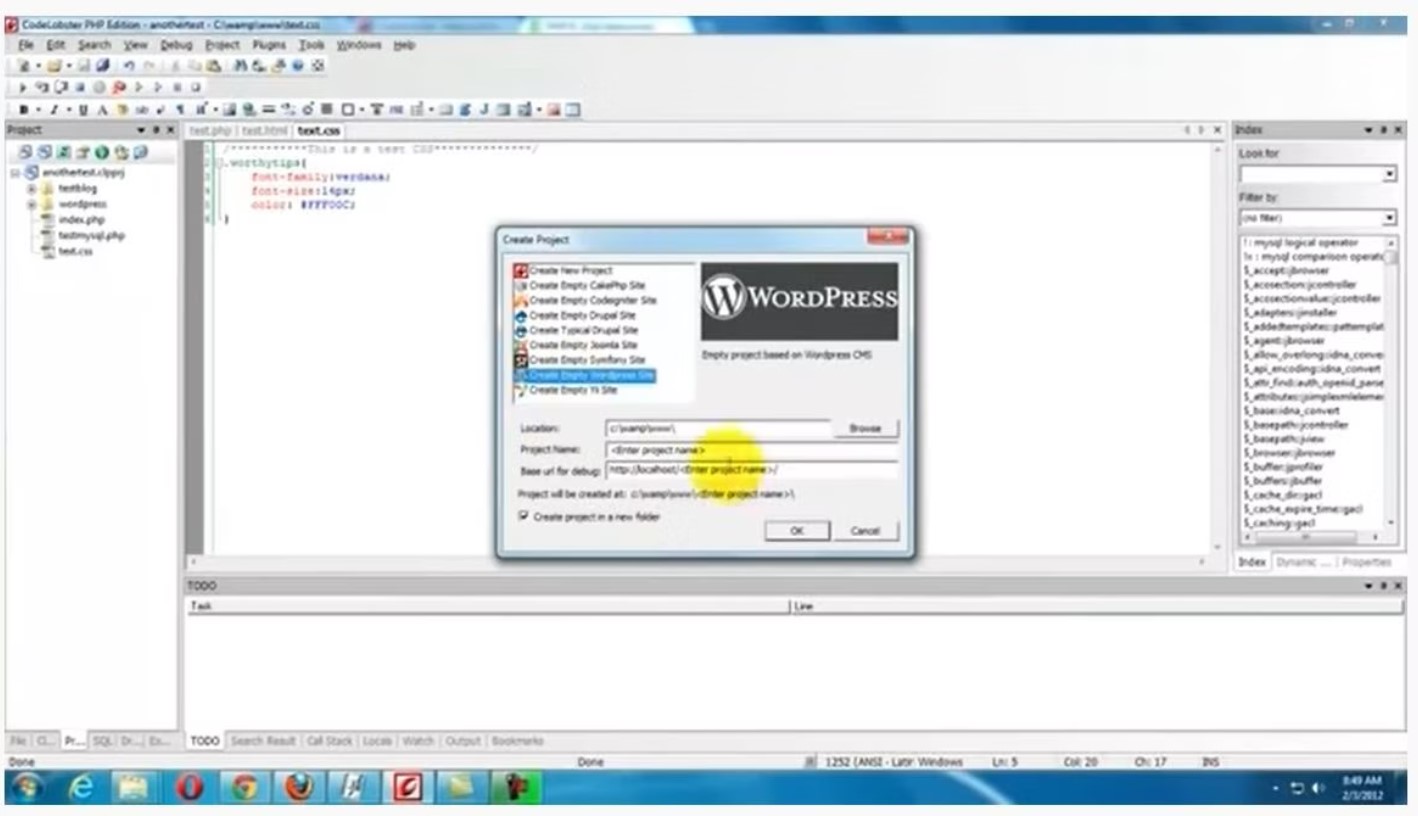The image size is (1418, 816).
Task: Switch to the test.php editor tab
Action: (x=210, y=131)
